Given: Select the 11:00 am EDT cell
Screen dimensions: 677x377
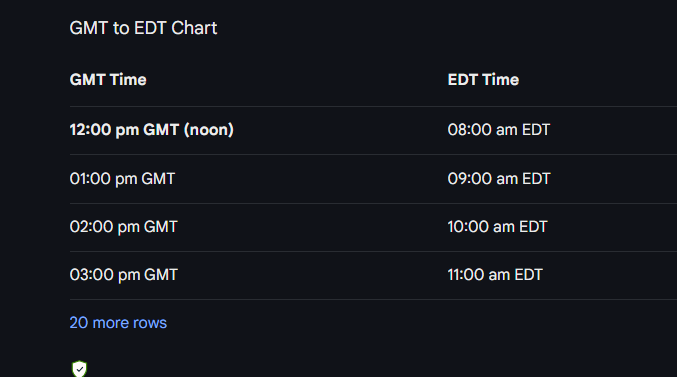Looking at the screenshot, I should click(x=495, y=274).
